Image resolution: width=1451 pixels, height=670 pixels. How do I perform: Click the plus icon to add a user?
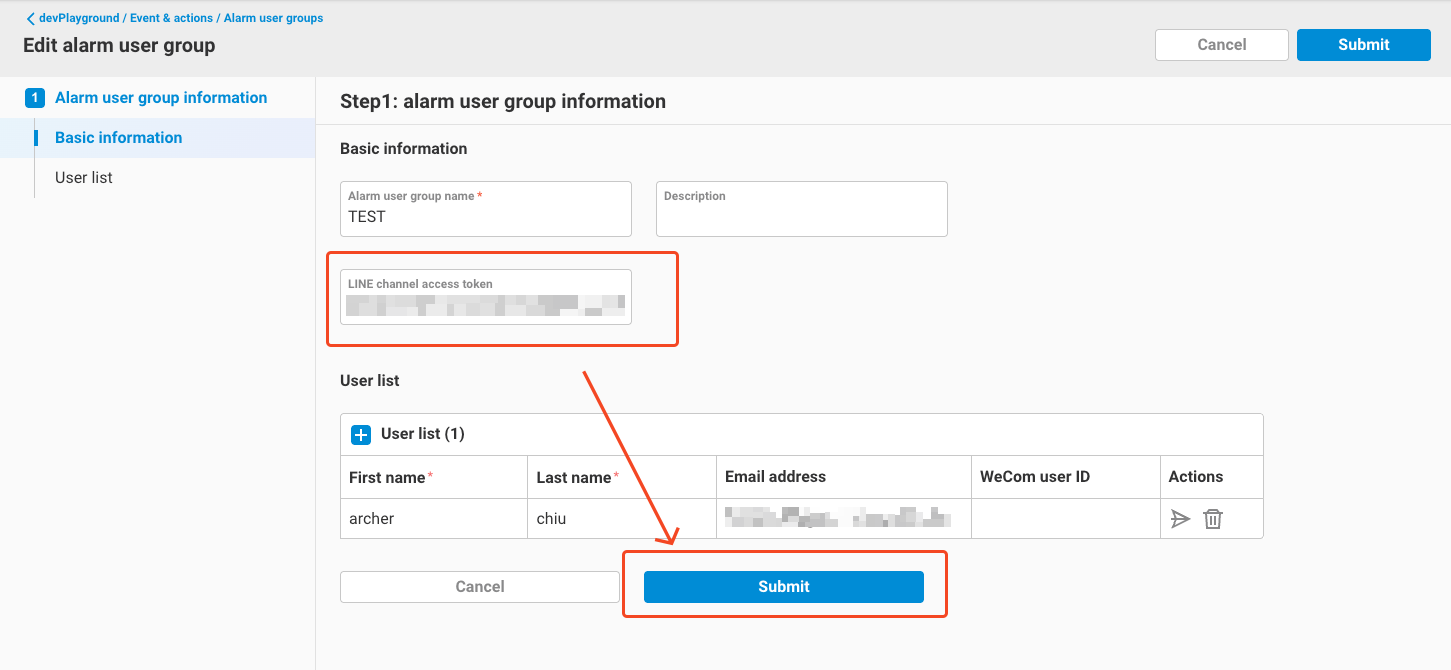(360, 433)
